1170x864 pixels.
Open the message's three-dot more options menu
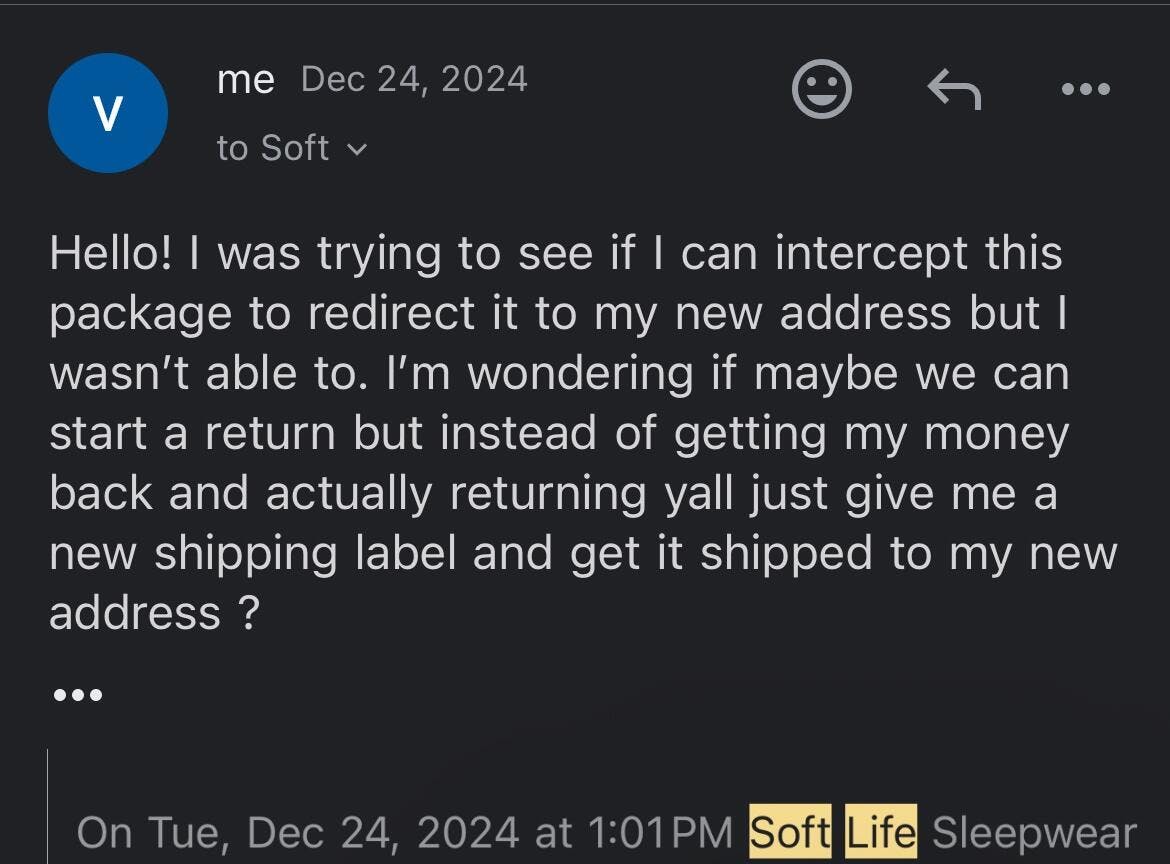[x=1086, y=89]
